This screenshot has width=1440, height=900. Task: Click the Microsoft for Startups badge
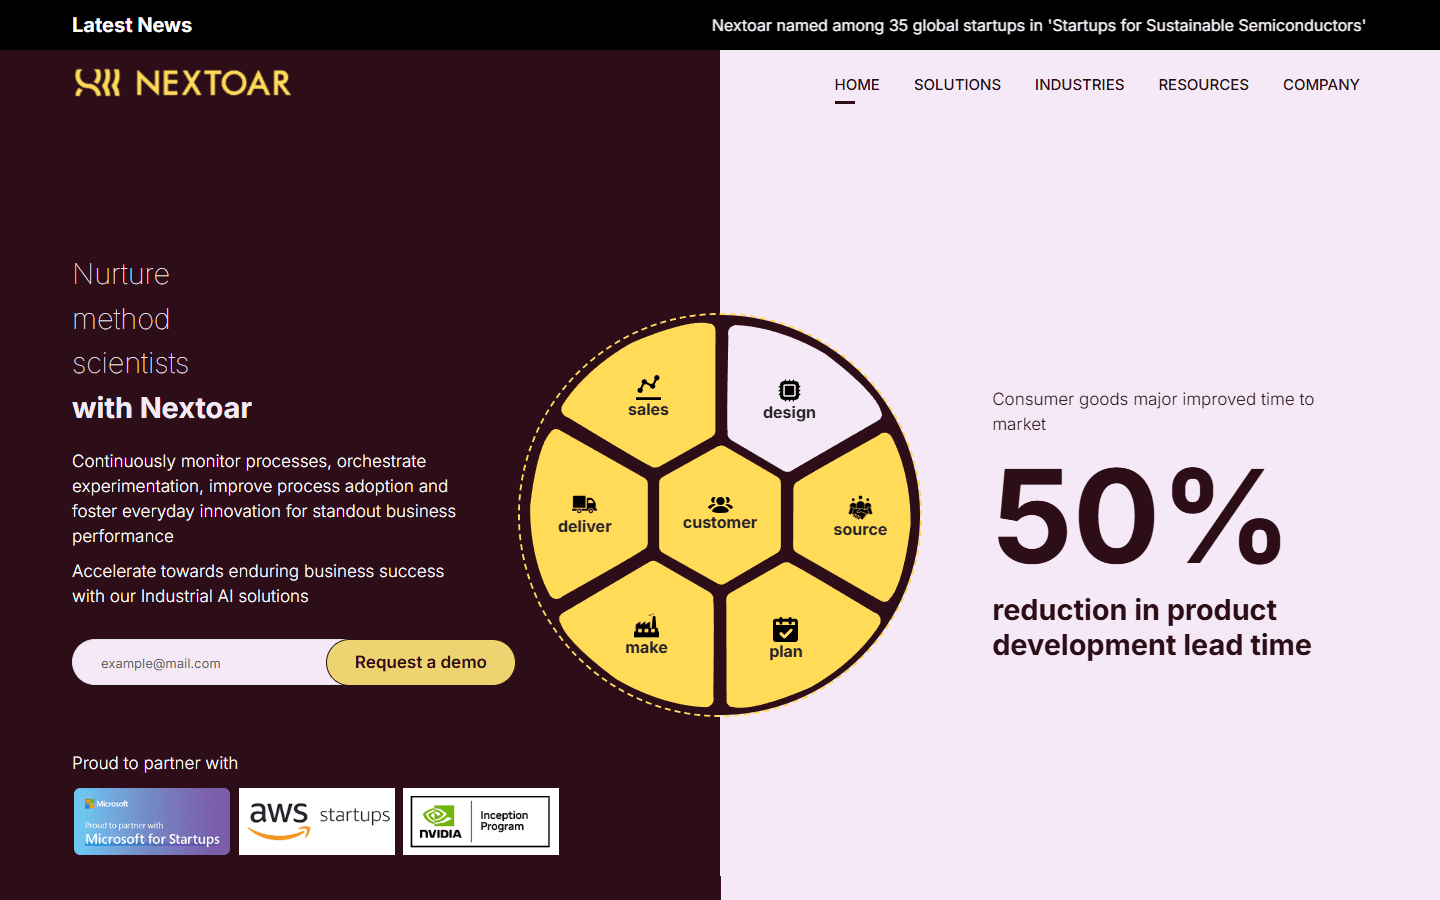tap(152, 821)
